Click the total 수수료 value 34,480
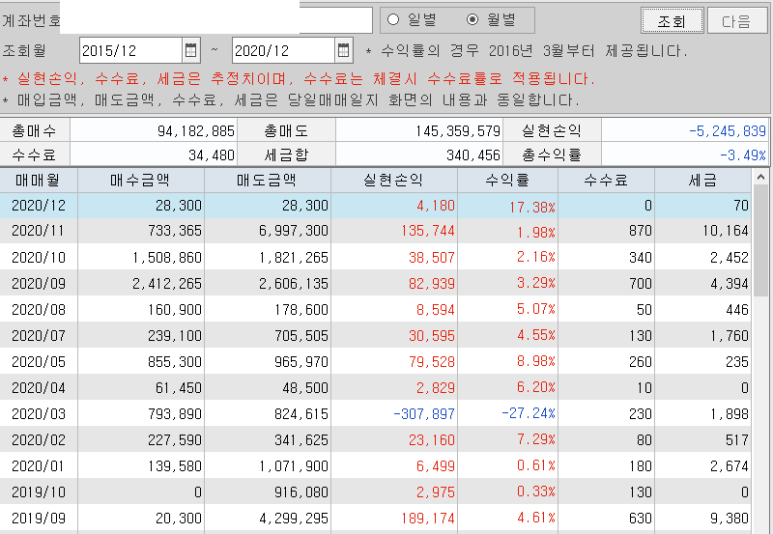This screenshot has height=534, width=773. 211,155
